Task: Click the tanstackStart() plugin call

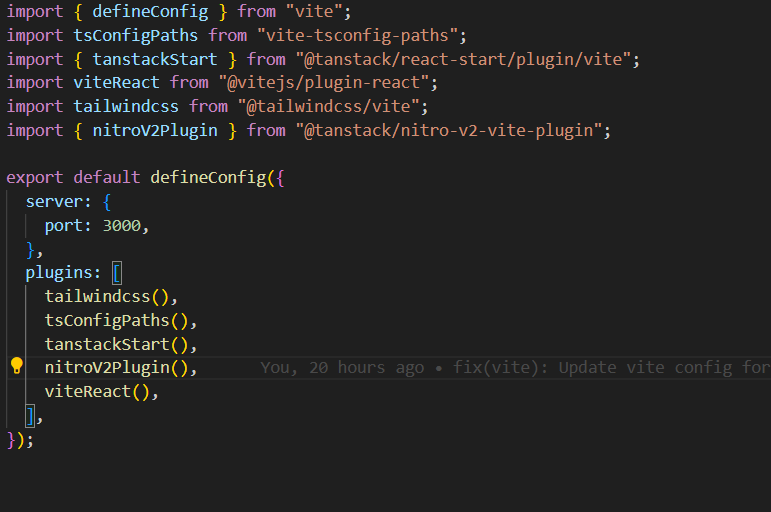Action: point(117,345)
